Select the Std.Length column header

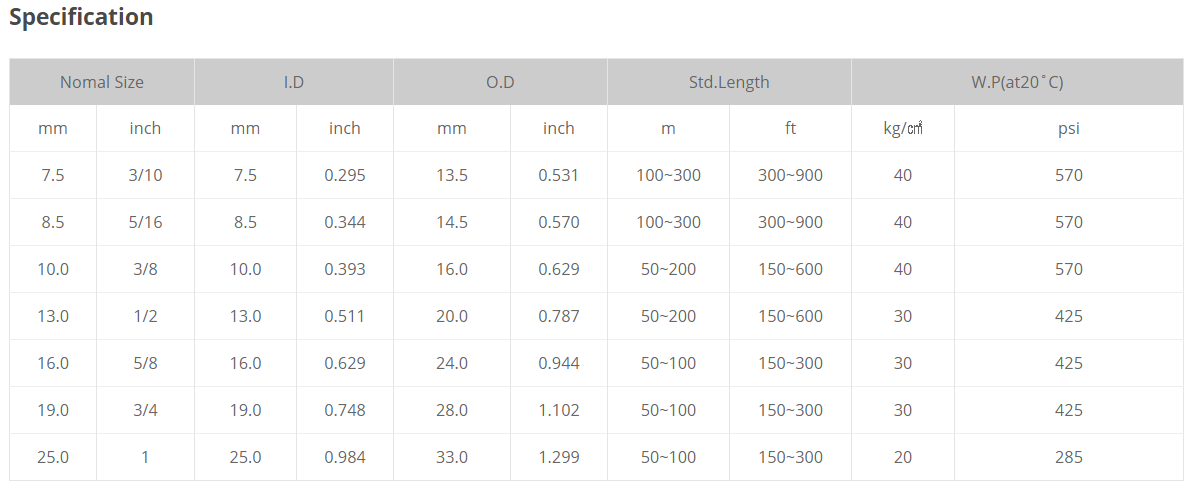[x=729, y=82]
